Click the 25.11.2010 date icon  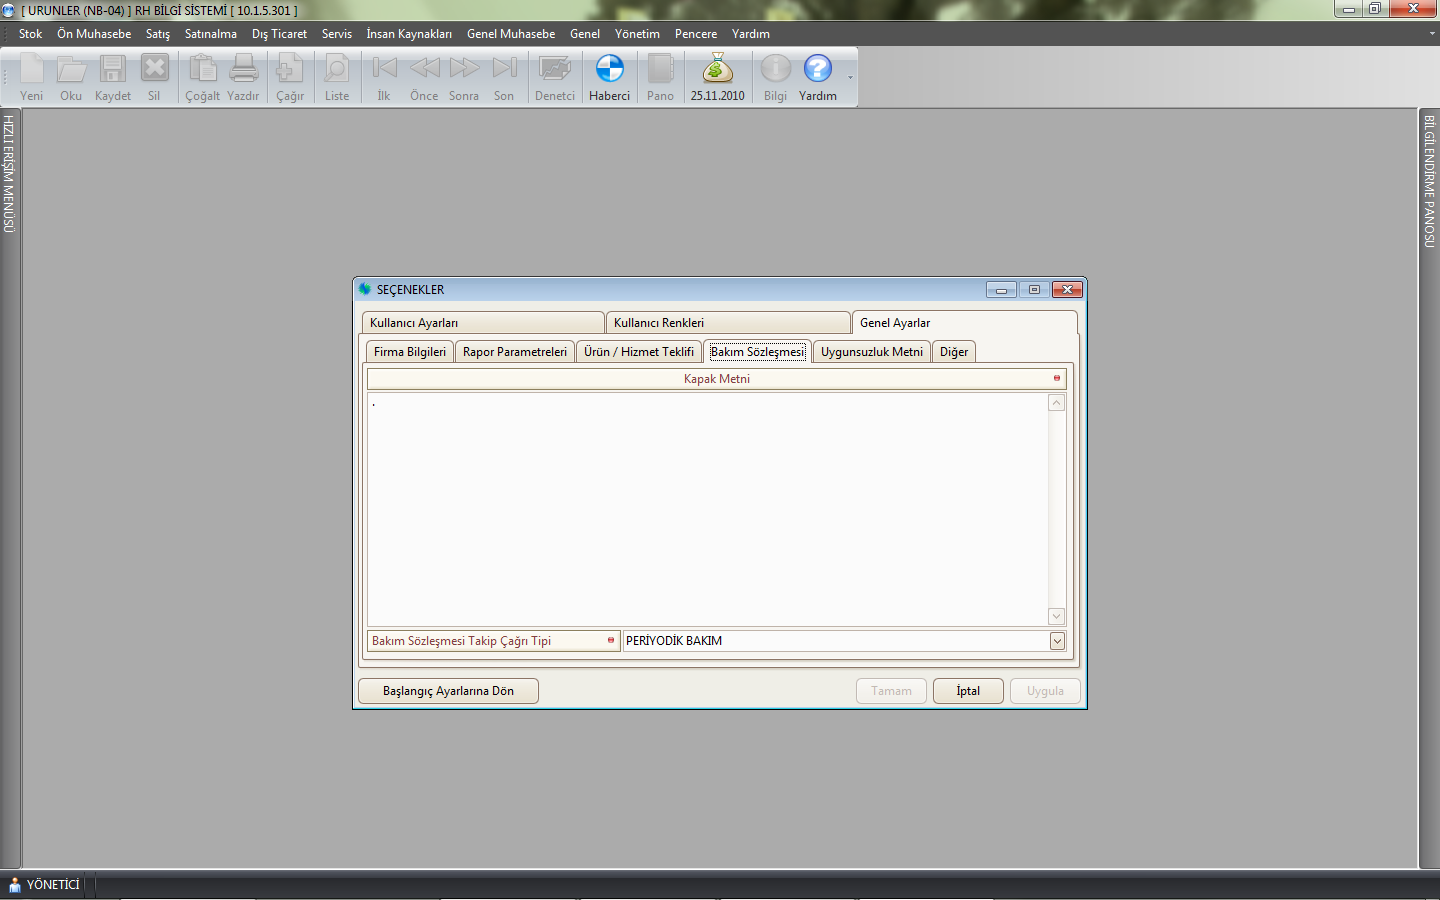717,70
